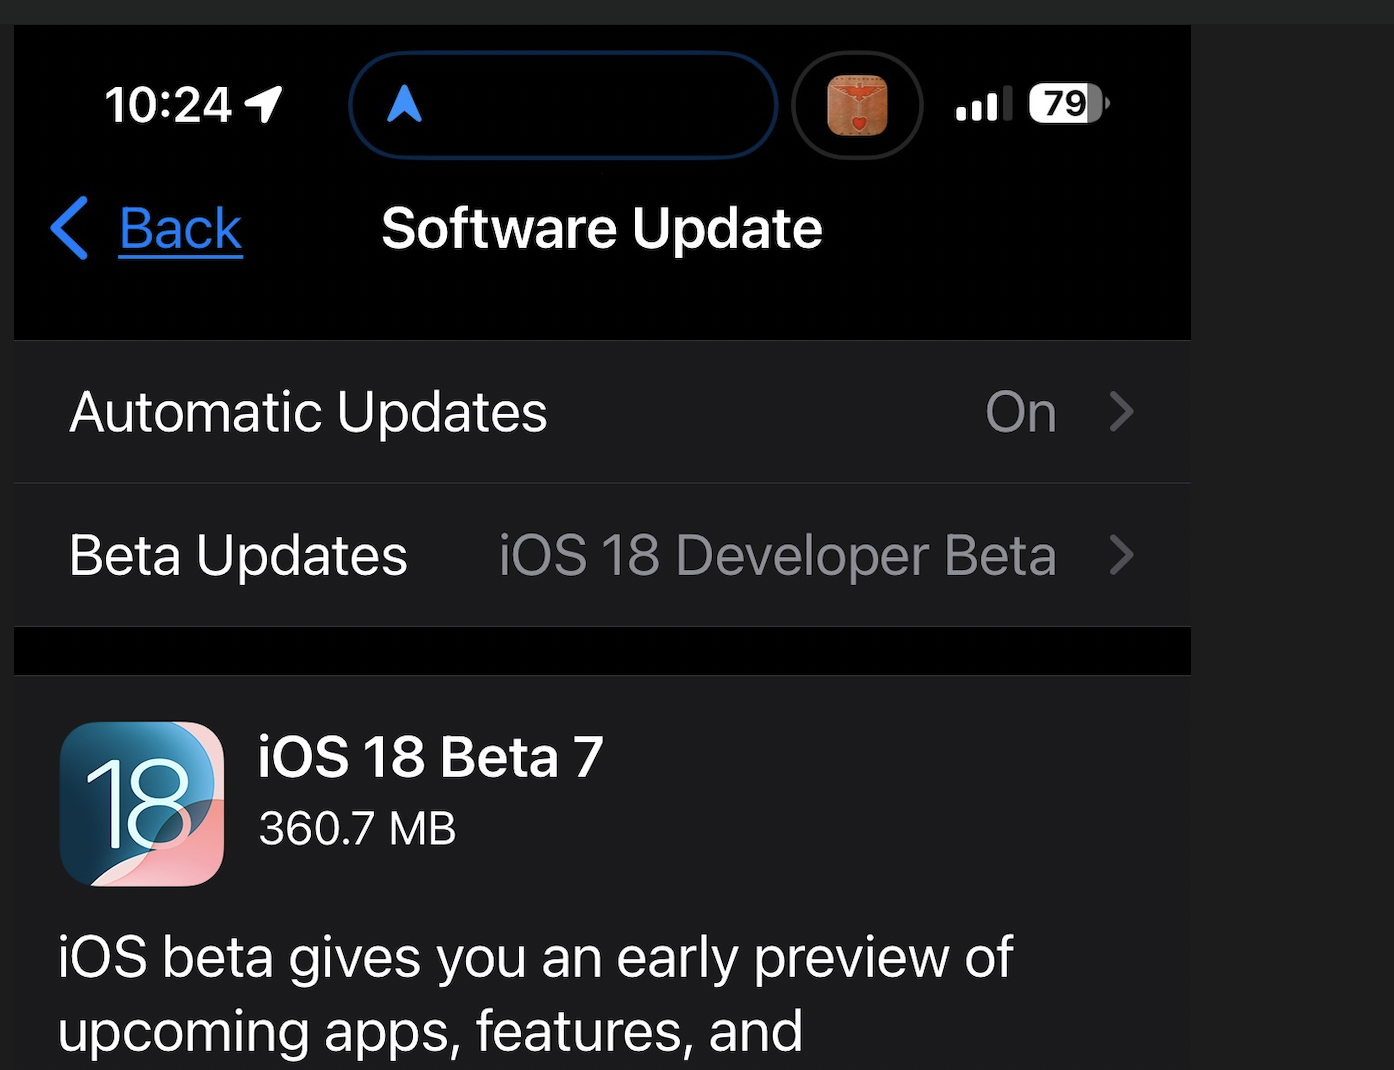Image resolution: width=1394 pixels, height=1070 pixels.
Task: Tap the Software Update page title
Action: [601, 229]
